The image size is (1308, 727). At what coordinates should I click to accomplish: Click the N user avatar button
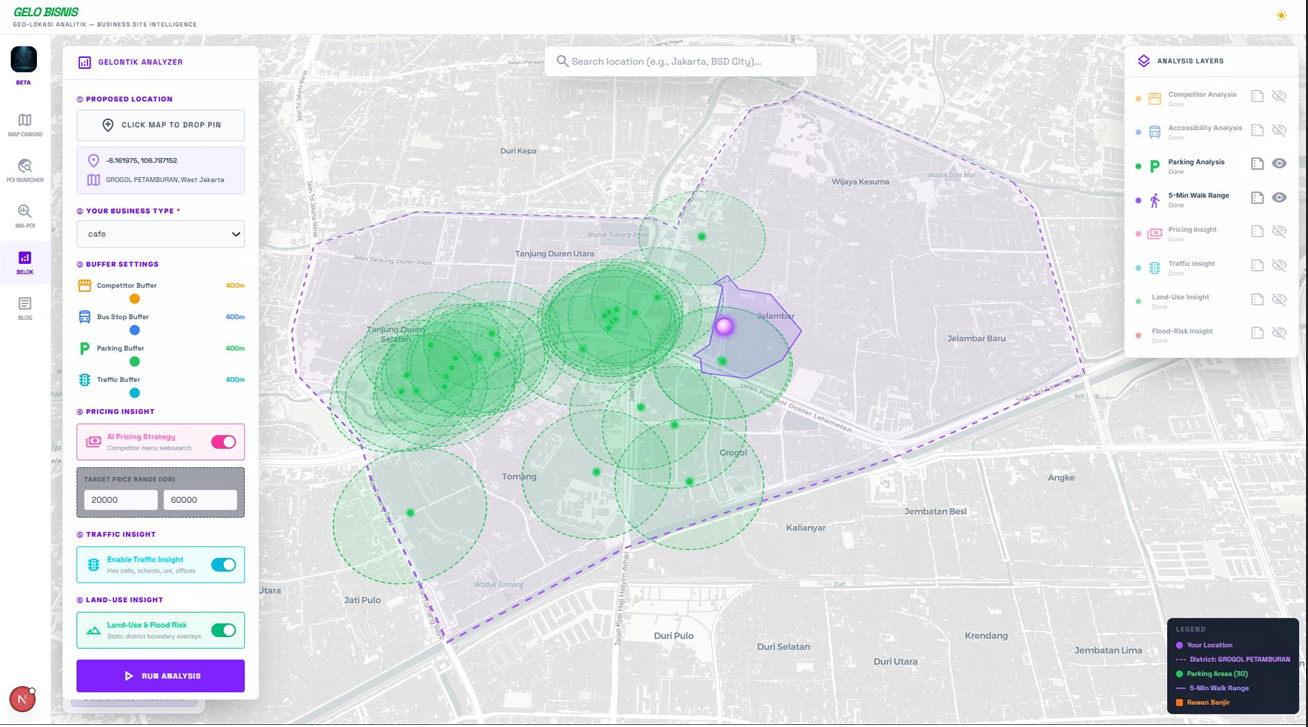[22, 699]
